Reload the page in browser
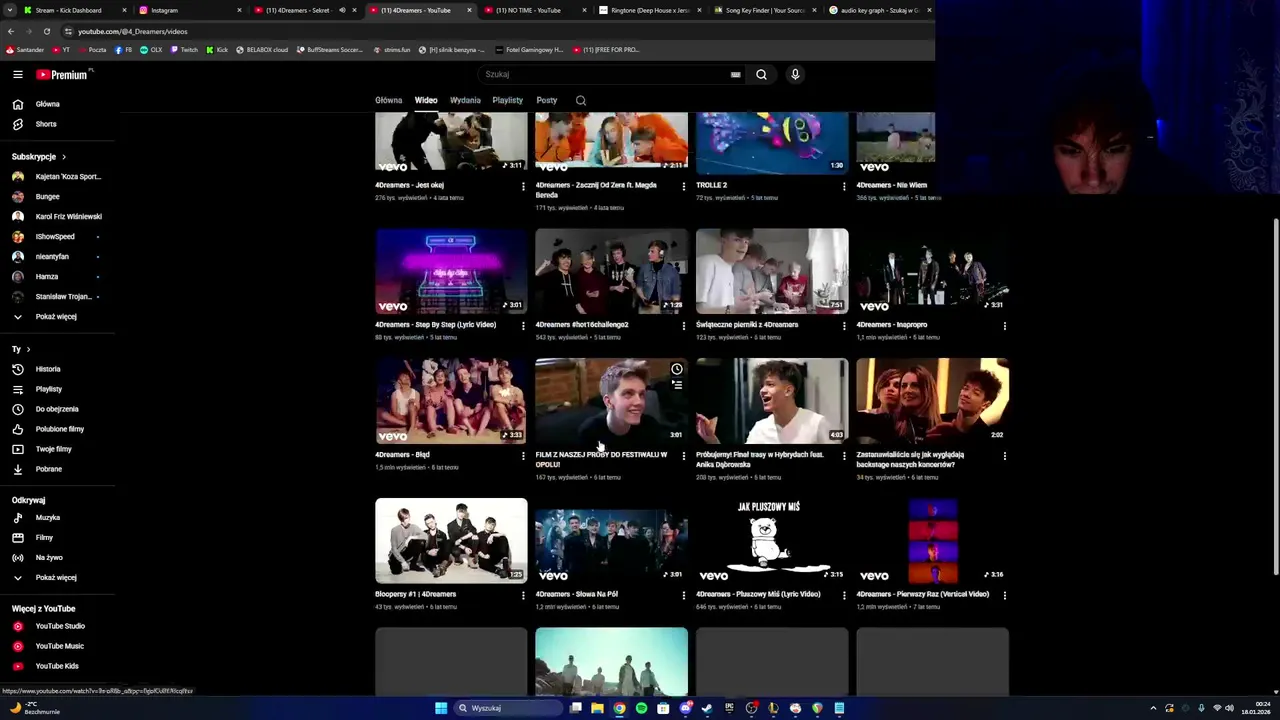This screenshot has height=720, width=1280. 46,31
